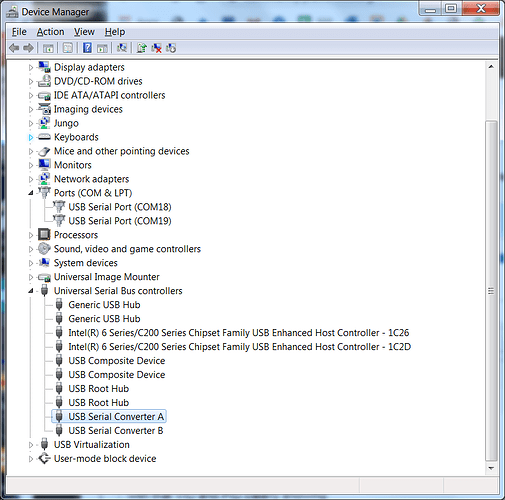
Task: Open the View menu
Action: tap(84, 32)
